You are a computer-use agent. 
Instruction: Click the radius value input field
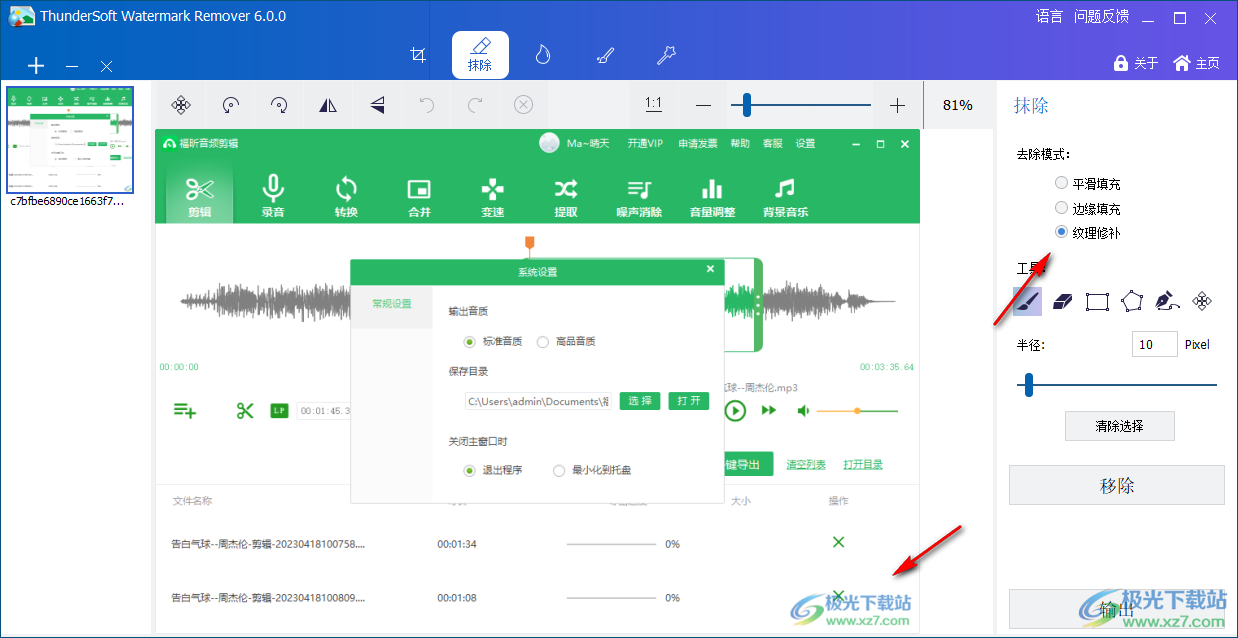[1155, 344]
